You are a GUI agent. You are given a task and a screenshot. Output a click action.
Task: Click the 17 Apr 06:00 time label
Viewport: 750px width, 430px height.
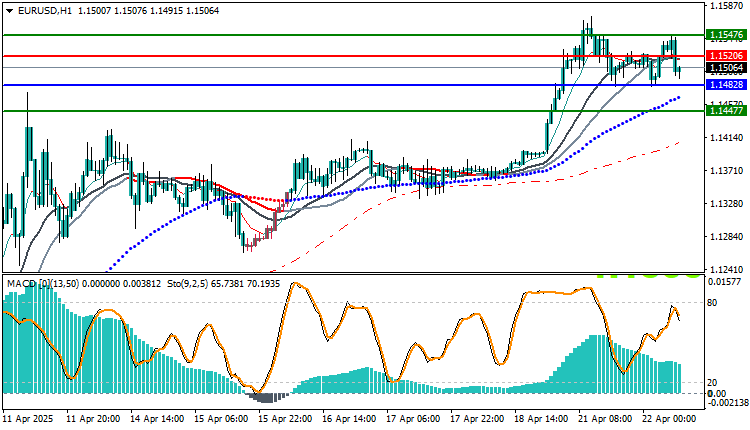413,419
